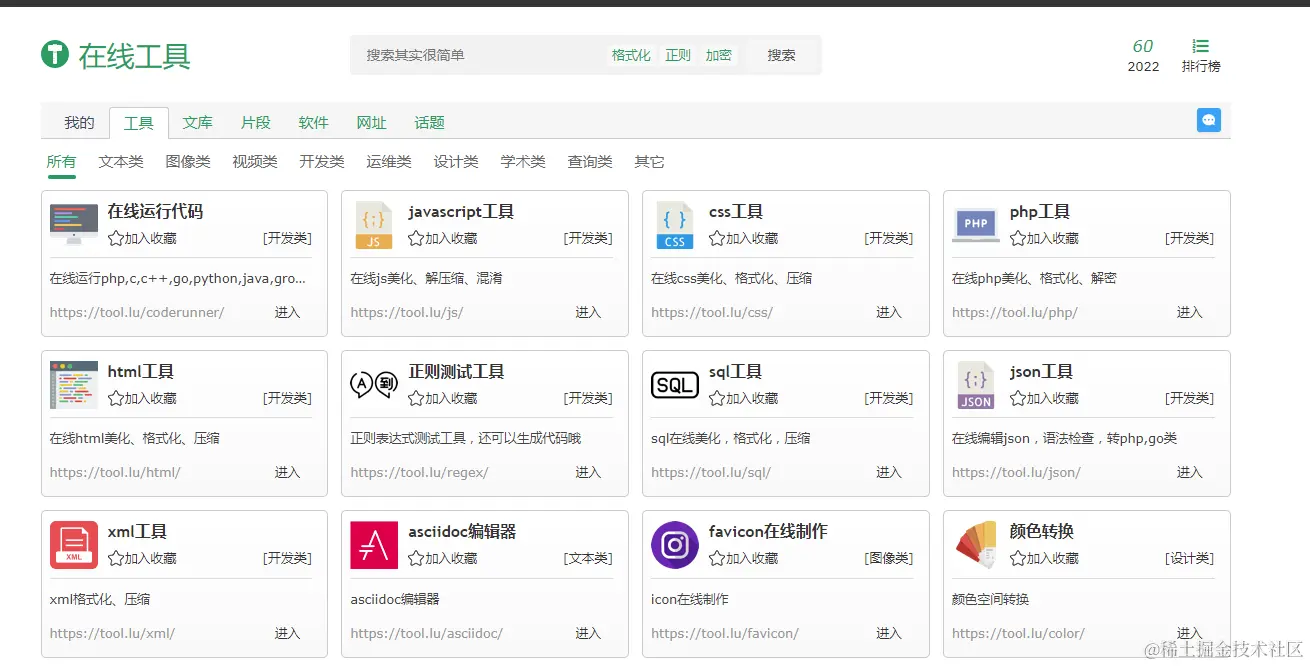Viewport: 1310px width, 666px height.
Task: Filter by 查询类 category
Action: (x=590, y=162)
